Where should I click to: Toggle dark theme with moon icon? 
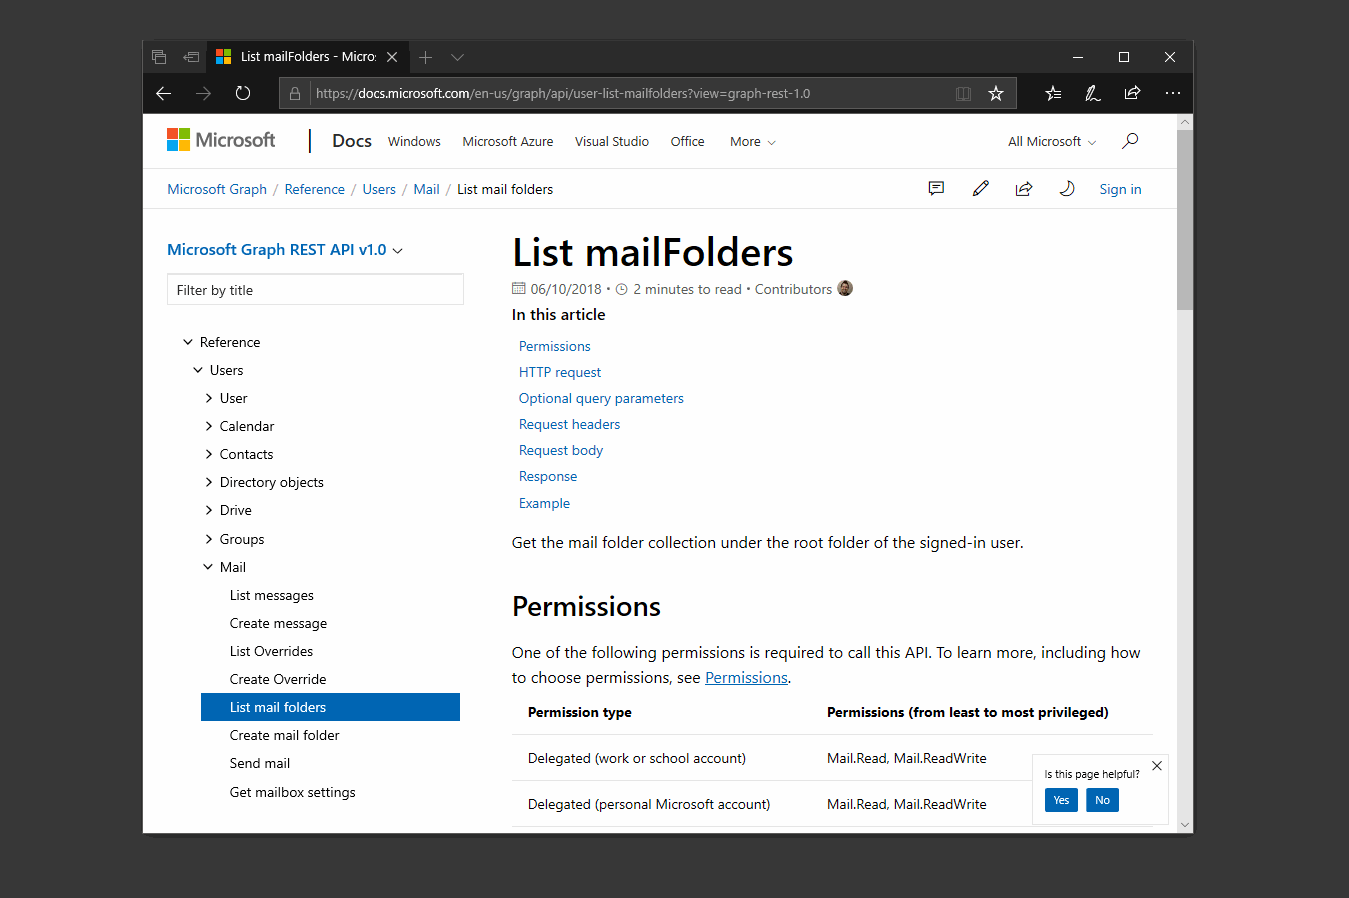(1067, 188)
